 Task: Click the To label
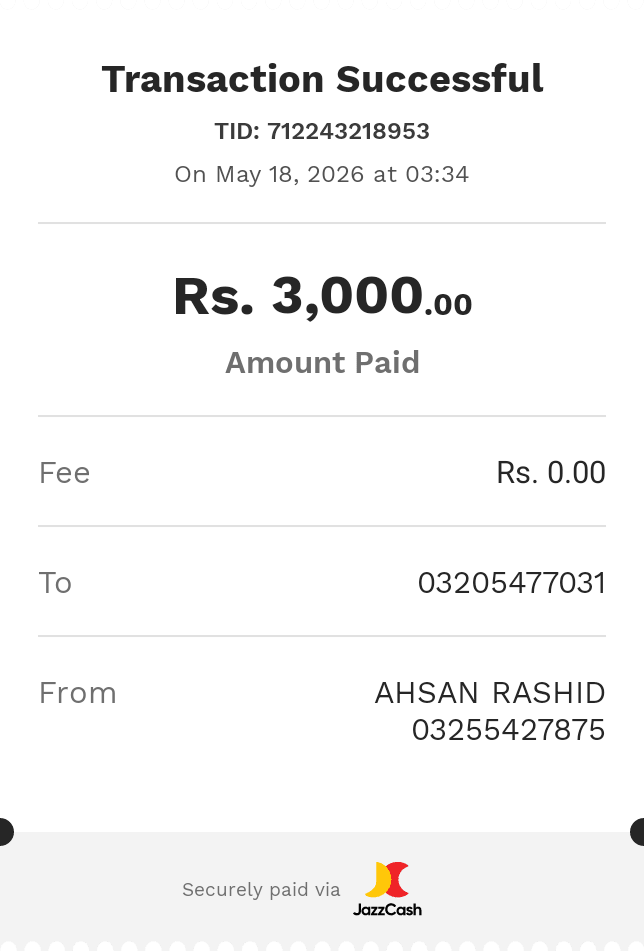[x=55, y=583]
